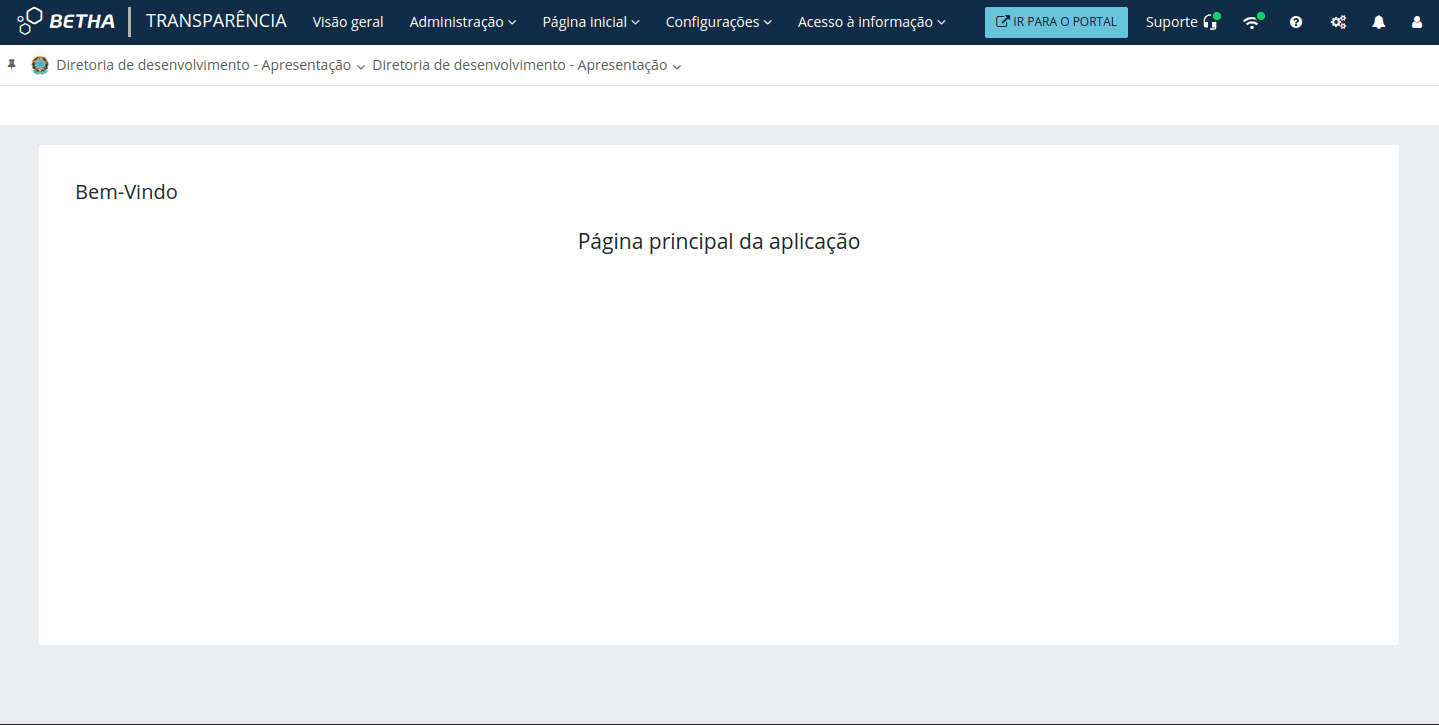Open the Configurações dropdown
The height and width of the screenshot is (725, 1439).
[718, 21]
